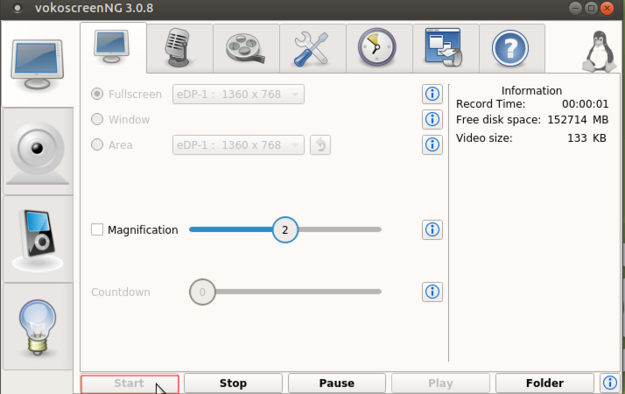Enable the Magnification checkbox
The width and height of the screenshot is (625, 394).
(97, 230)
